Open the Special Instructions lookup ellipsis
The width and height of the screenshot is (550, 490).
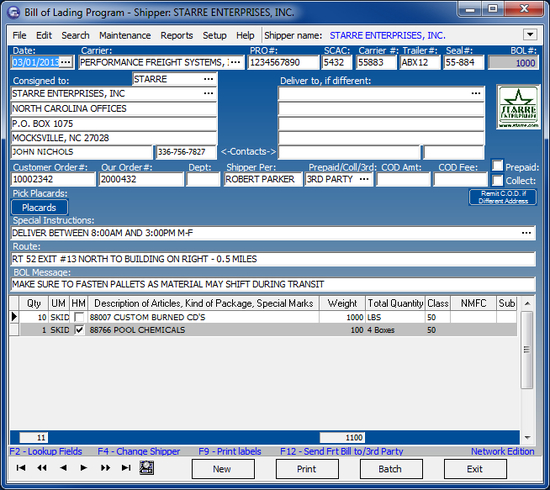(526, 233)
